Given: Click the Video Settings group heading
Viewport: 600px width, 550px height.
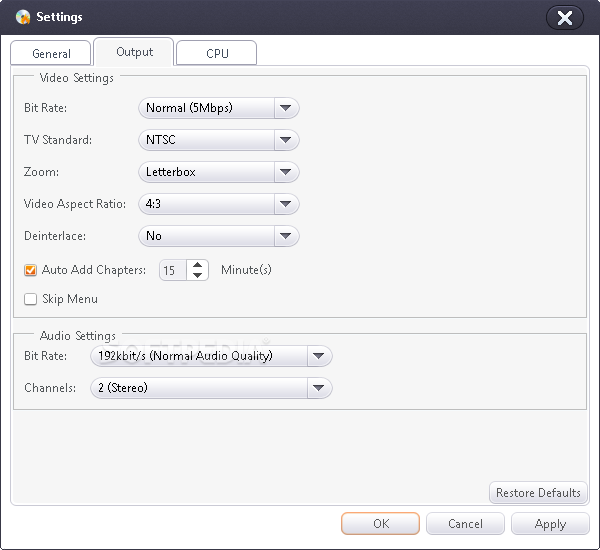Looking at the screenshot, I should (77, 78).
